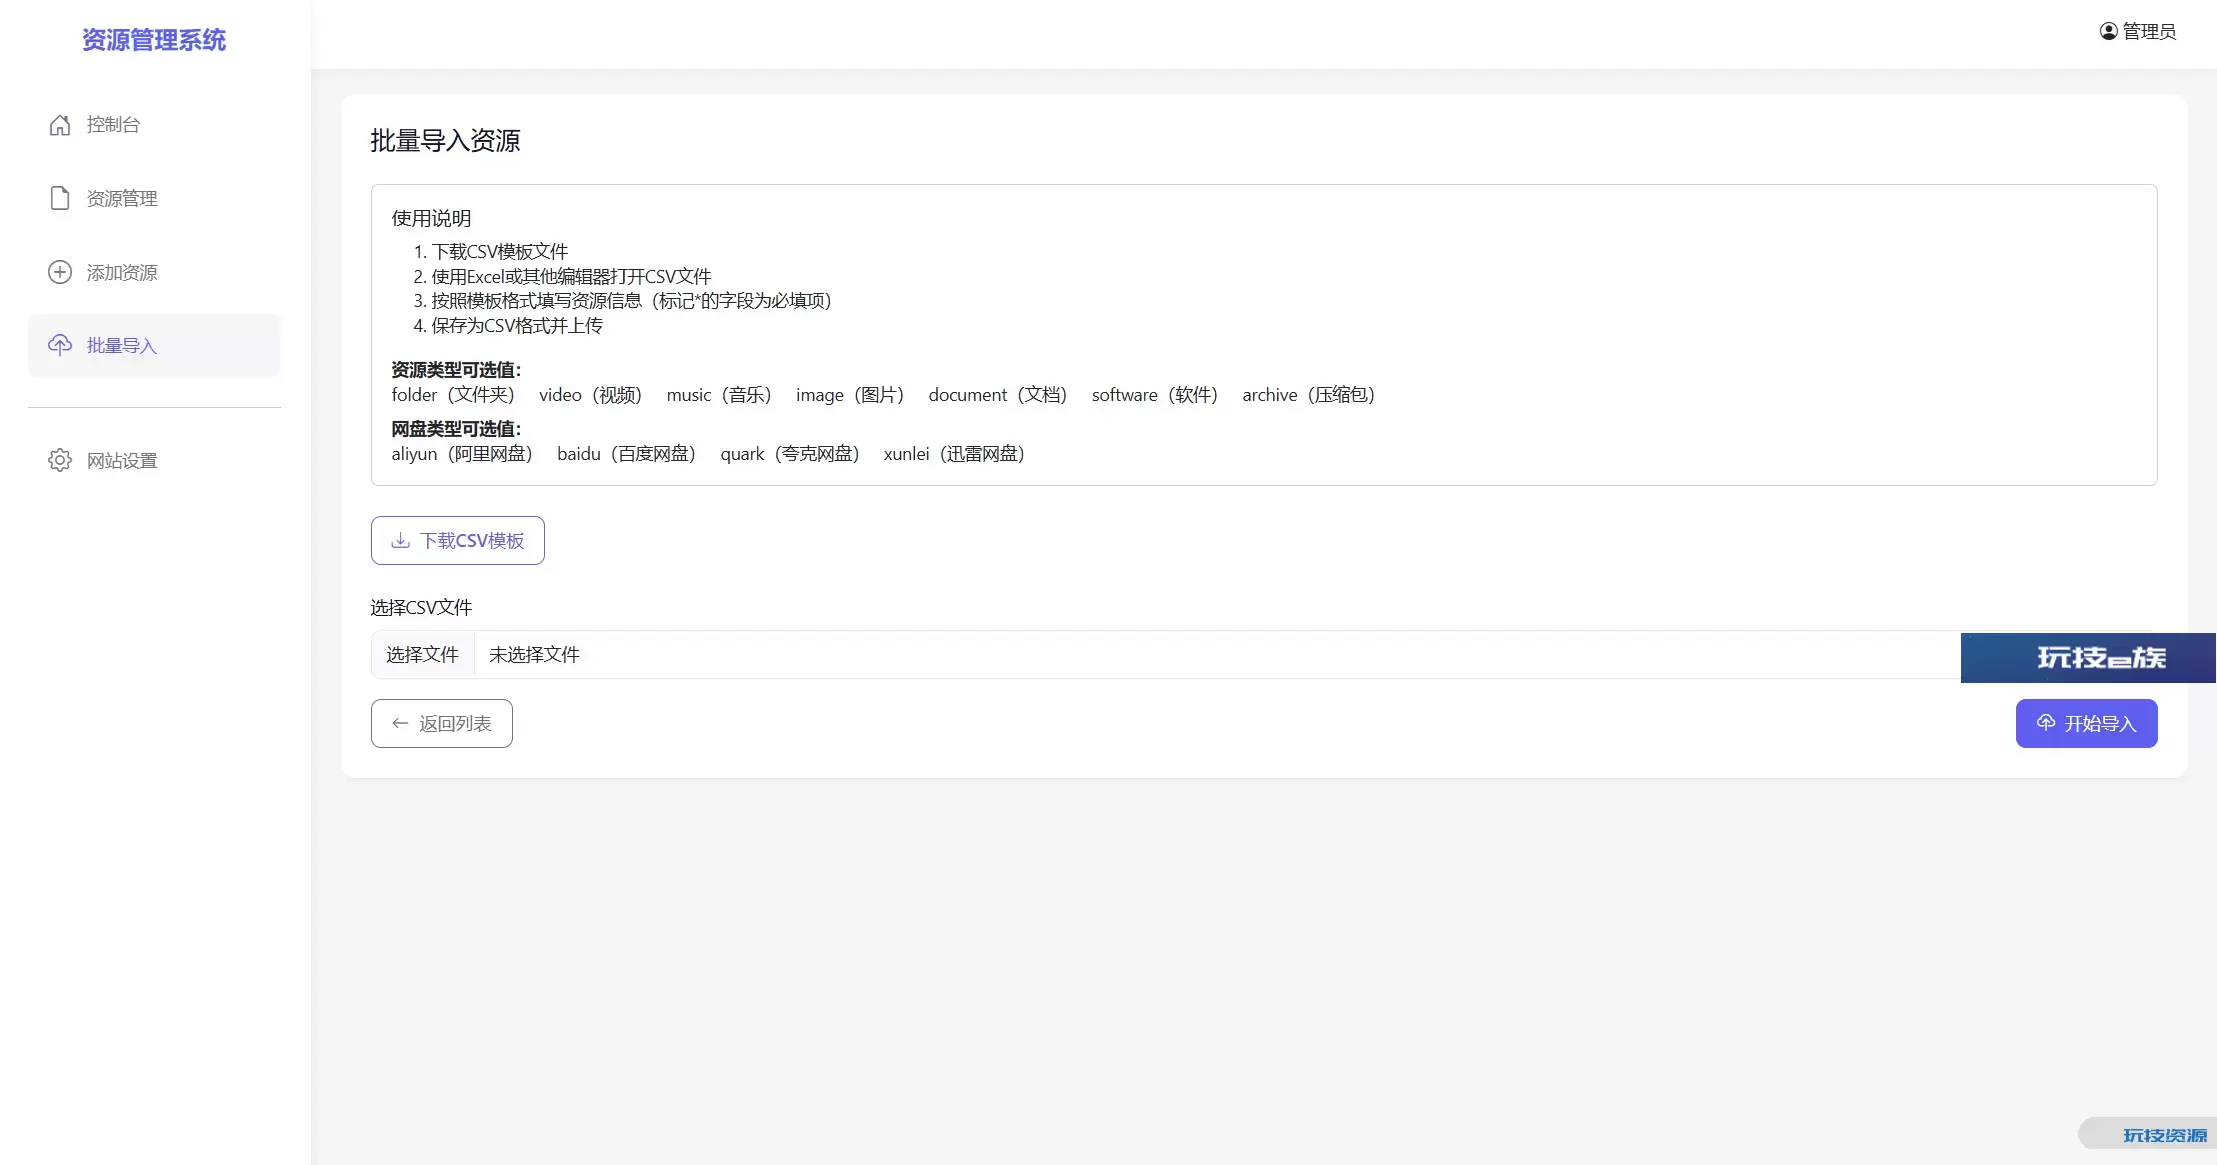Click the software（软件）value
Image resolution: width=2217 pixels, height=1165 pixels.
1155,395
